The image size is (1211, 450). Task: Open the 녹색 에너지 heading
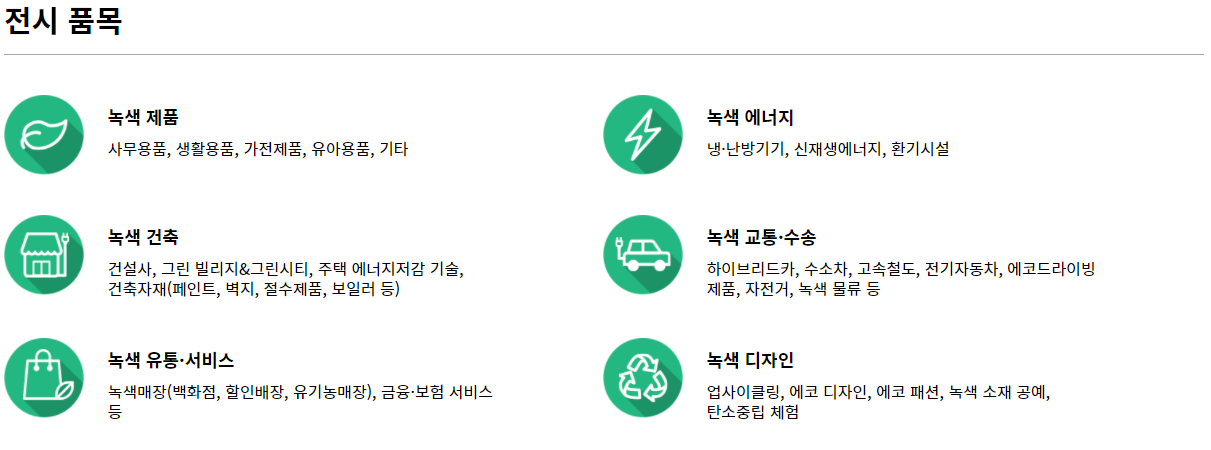pyautogui.click(x=750, y=118)
